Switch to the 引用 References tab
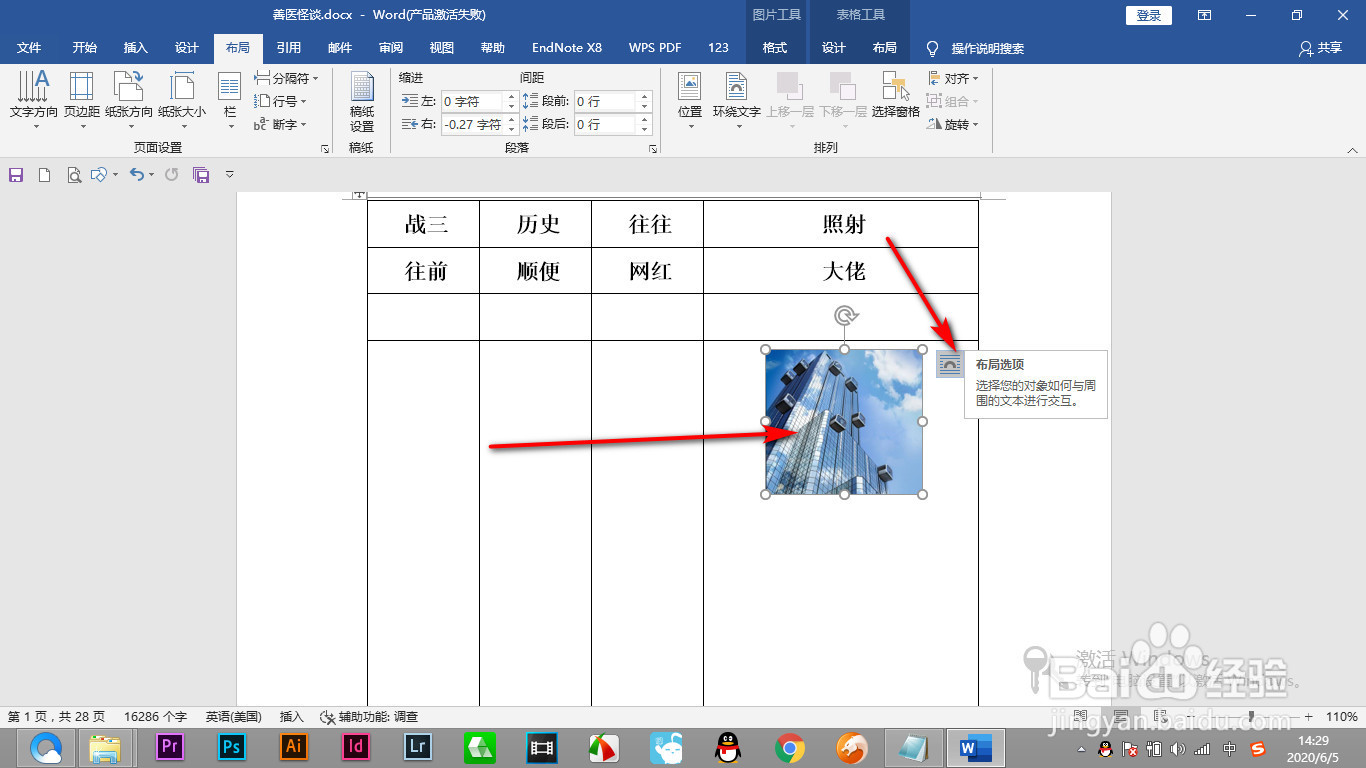The image size is (1366, 768). [289, 48]
